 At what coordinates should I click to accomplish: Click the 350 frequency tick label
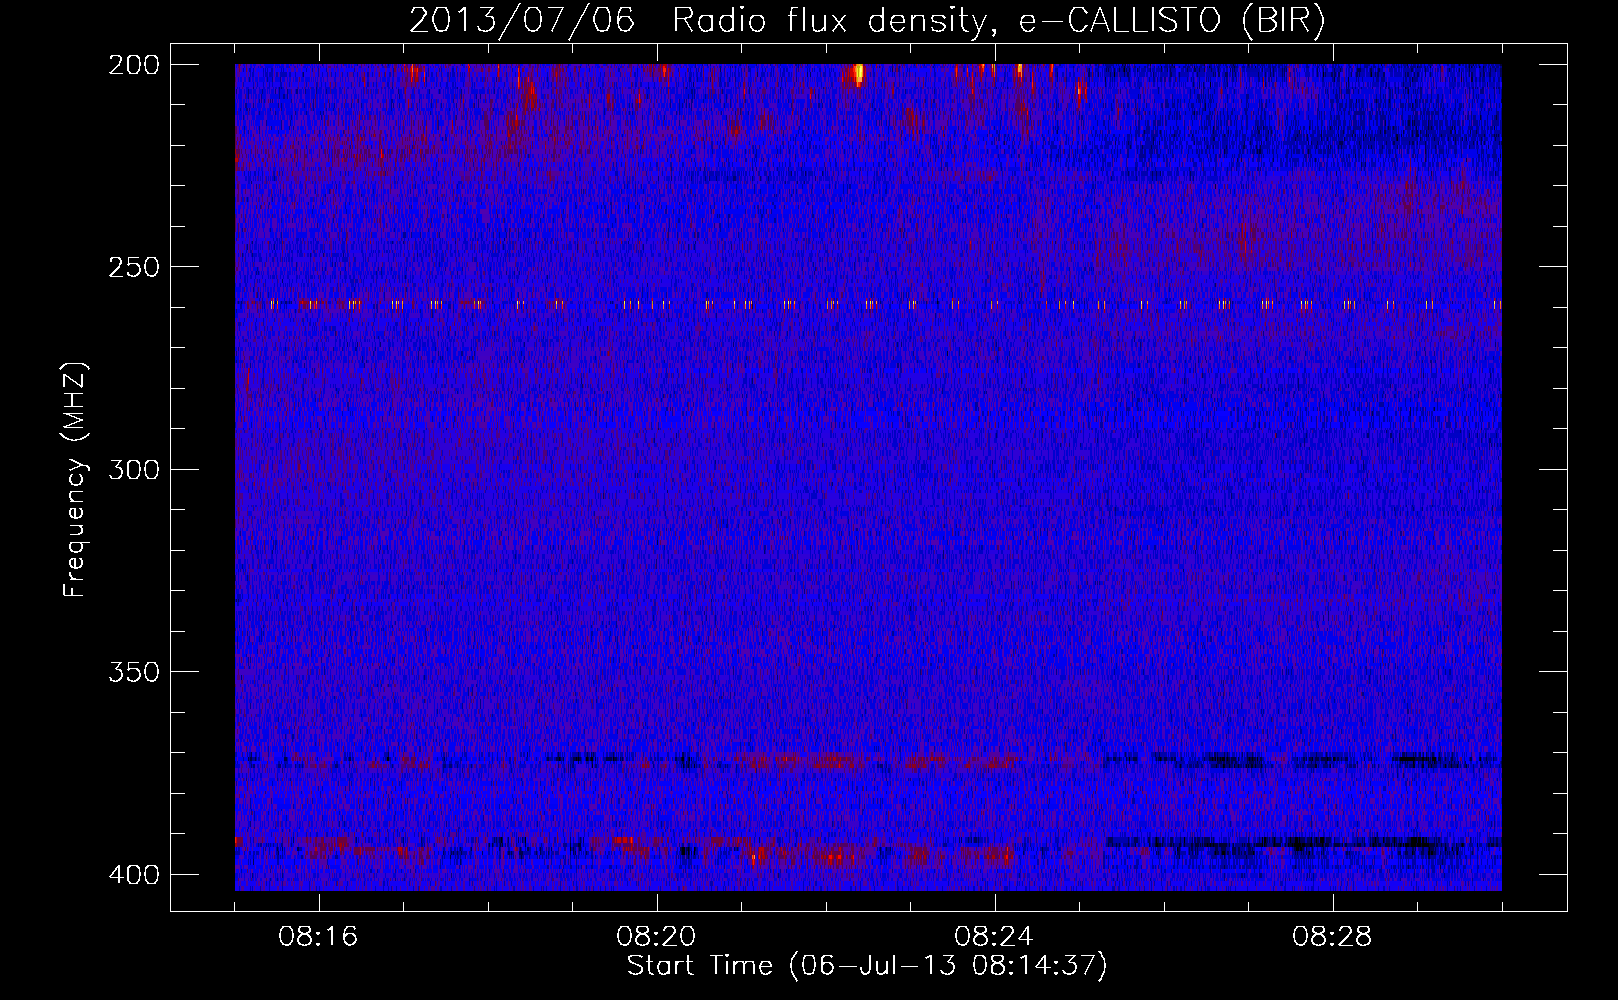[134, 671]
